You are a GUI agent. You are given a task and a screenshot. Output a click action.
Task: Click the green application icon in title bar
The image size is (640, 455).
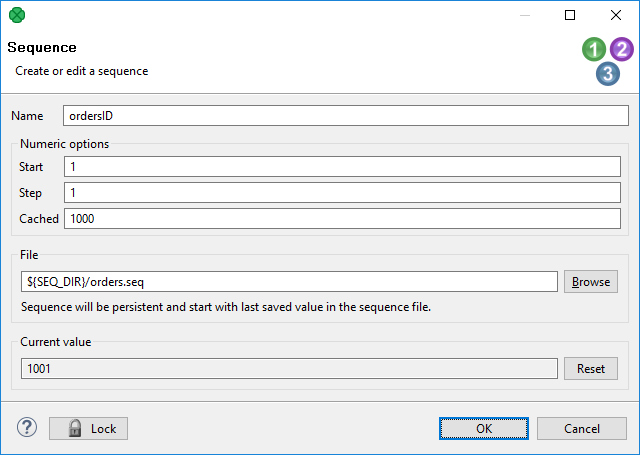17,15
